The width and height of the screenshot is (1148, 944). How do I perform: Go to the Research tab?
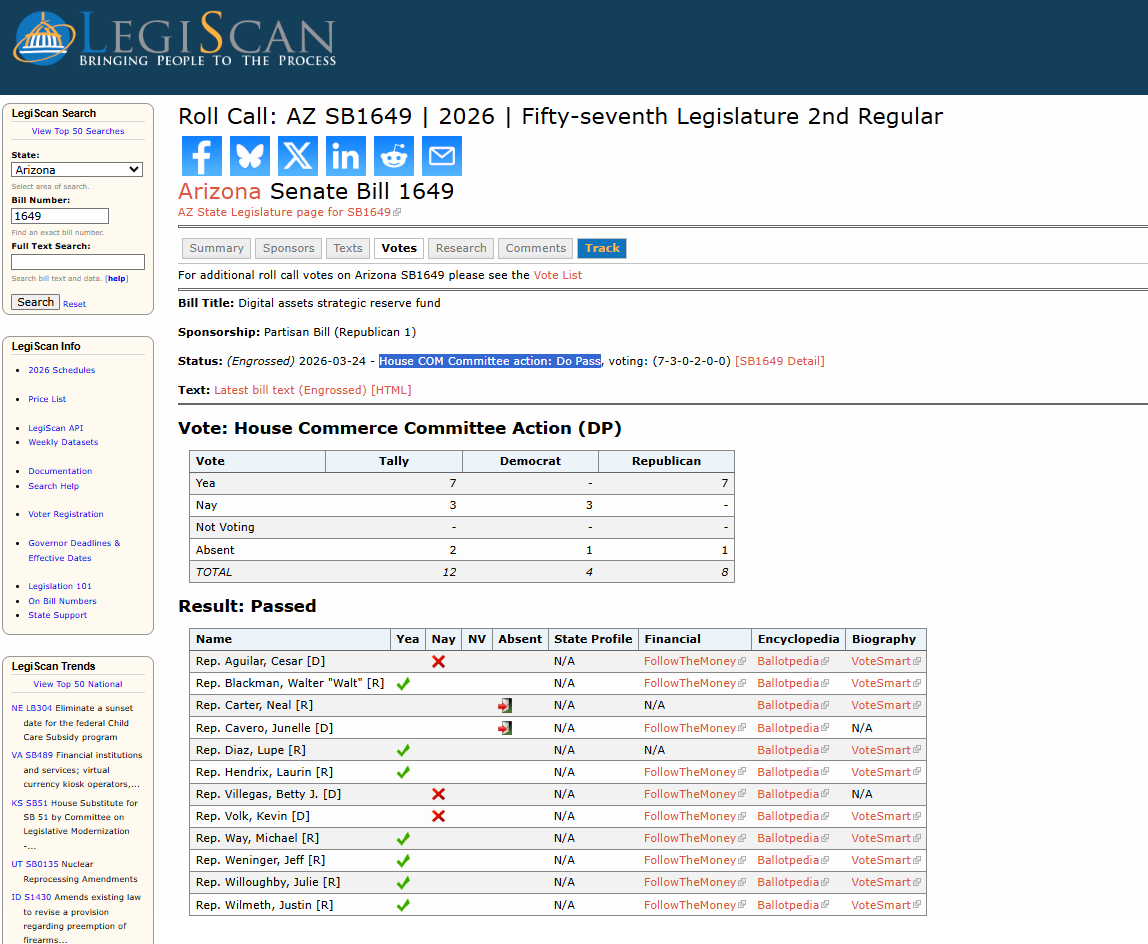461,248
